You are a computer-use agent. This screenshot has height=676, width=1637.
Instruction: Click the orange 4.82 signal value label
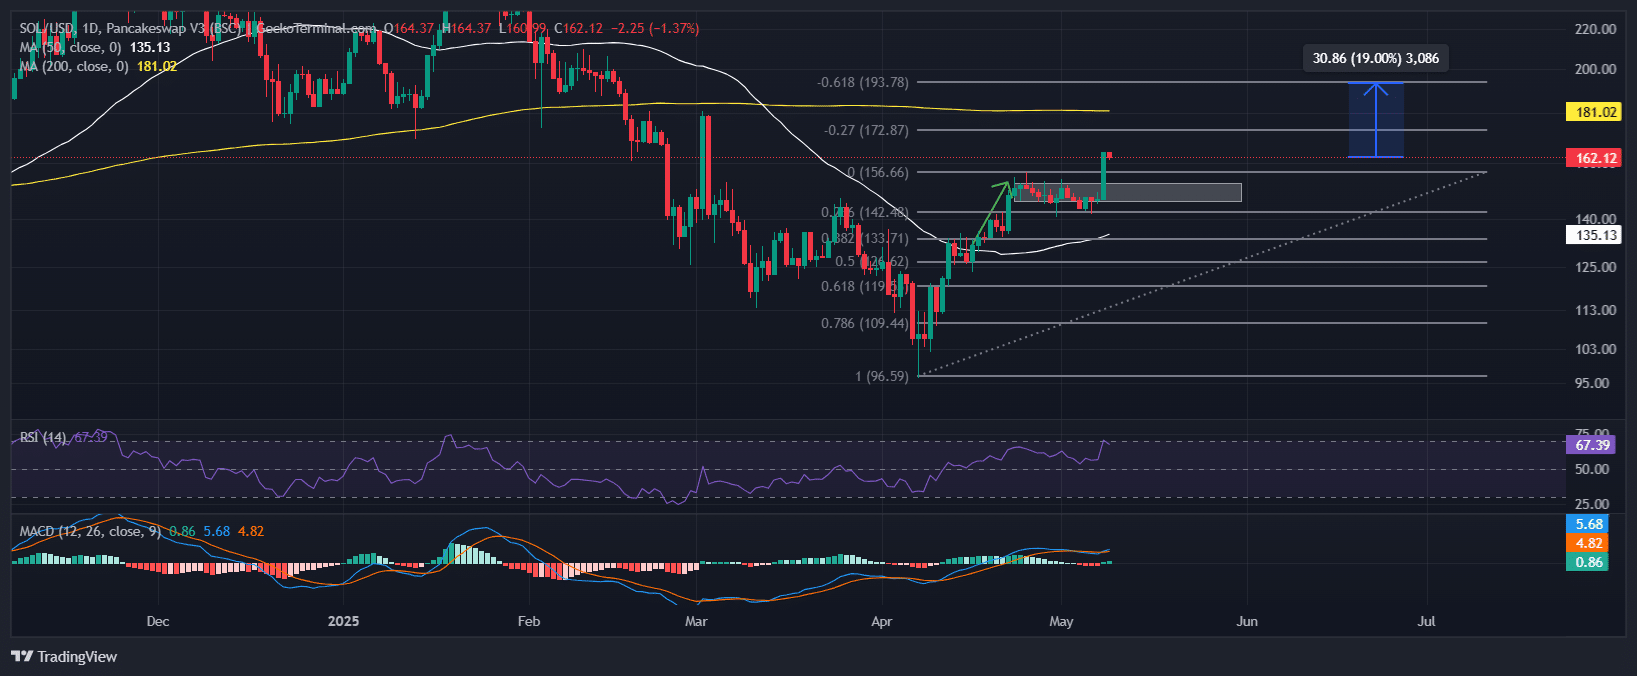(1587, 543)
